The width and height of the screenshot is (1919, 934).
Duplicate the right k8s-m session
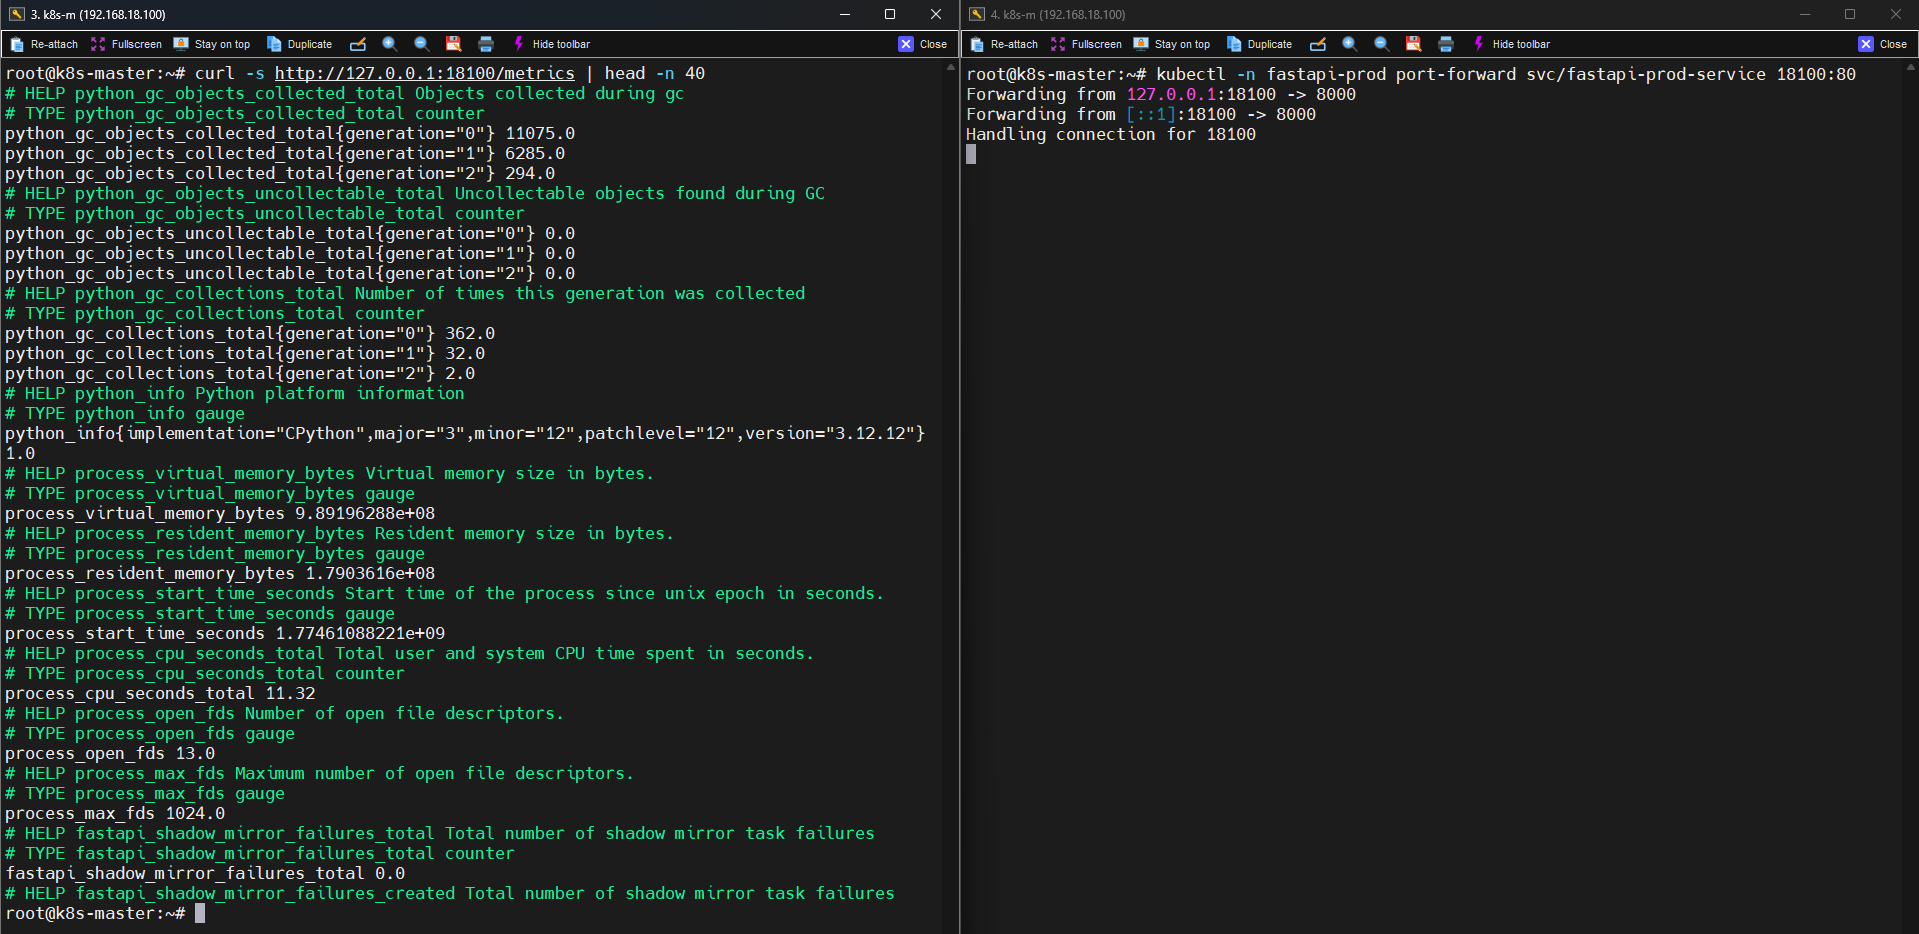1259,44
